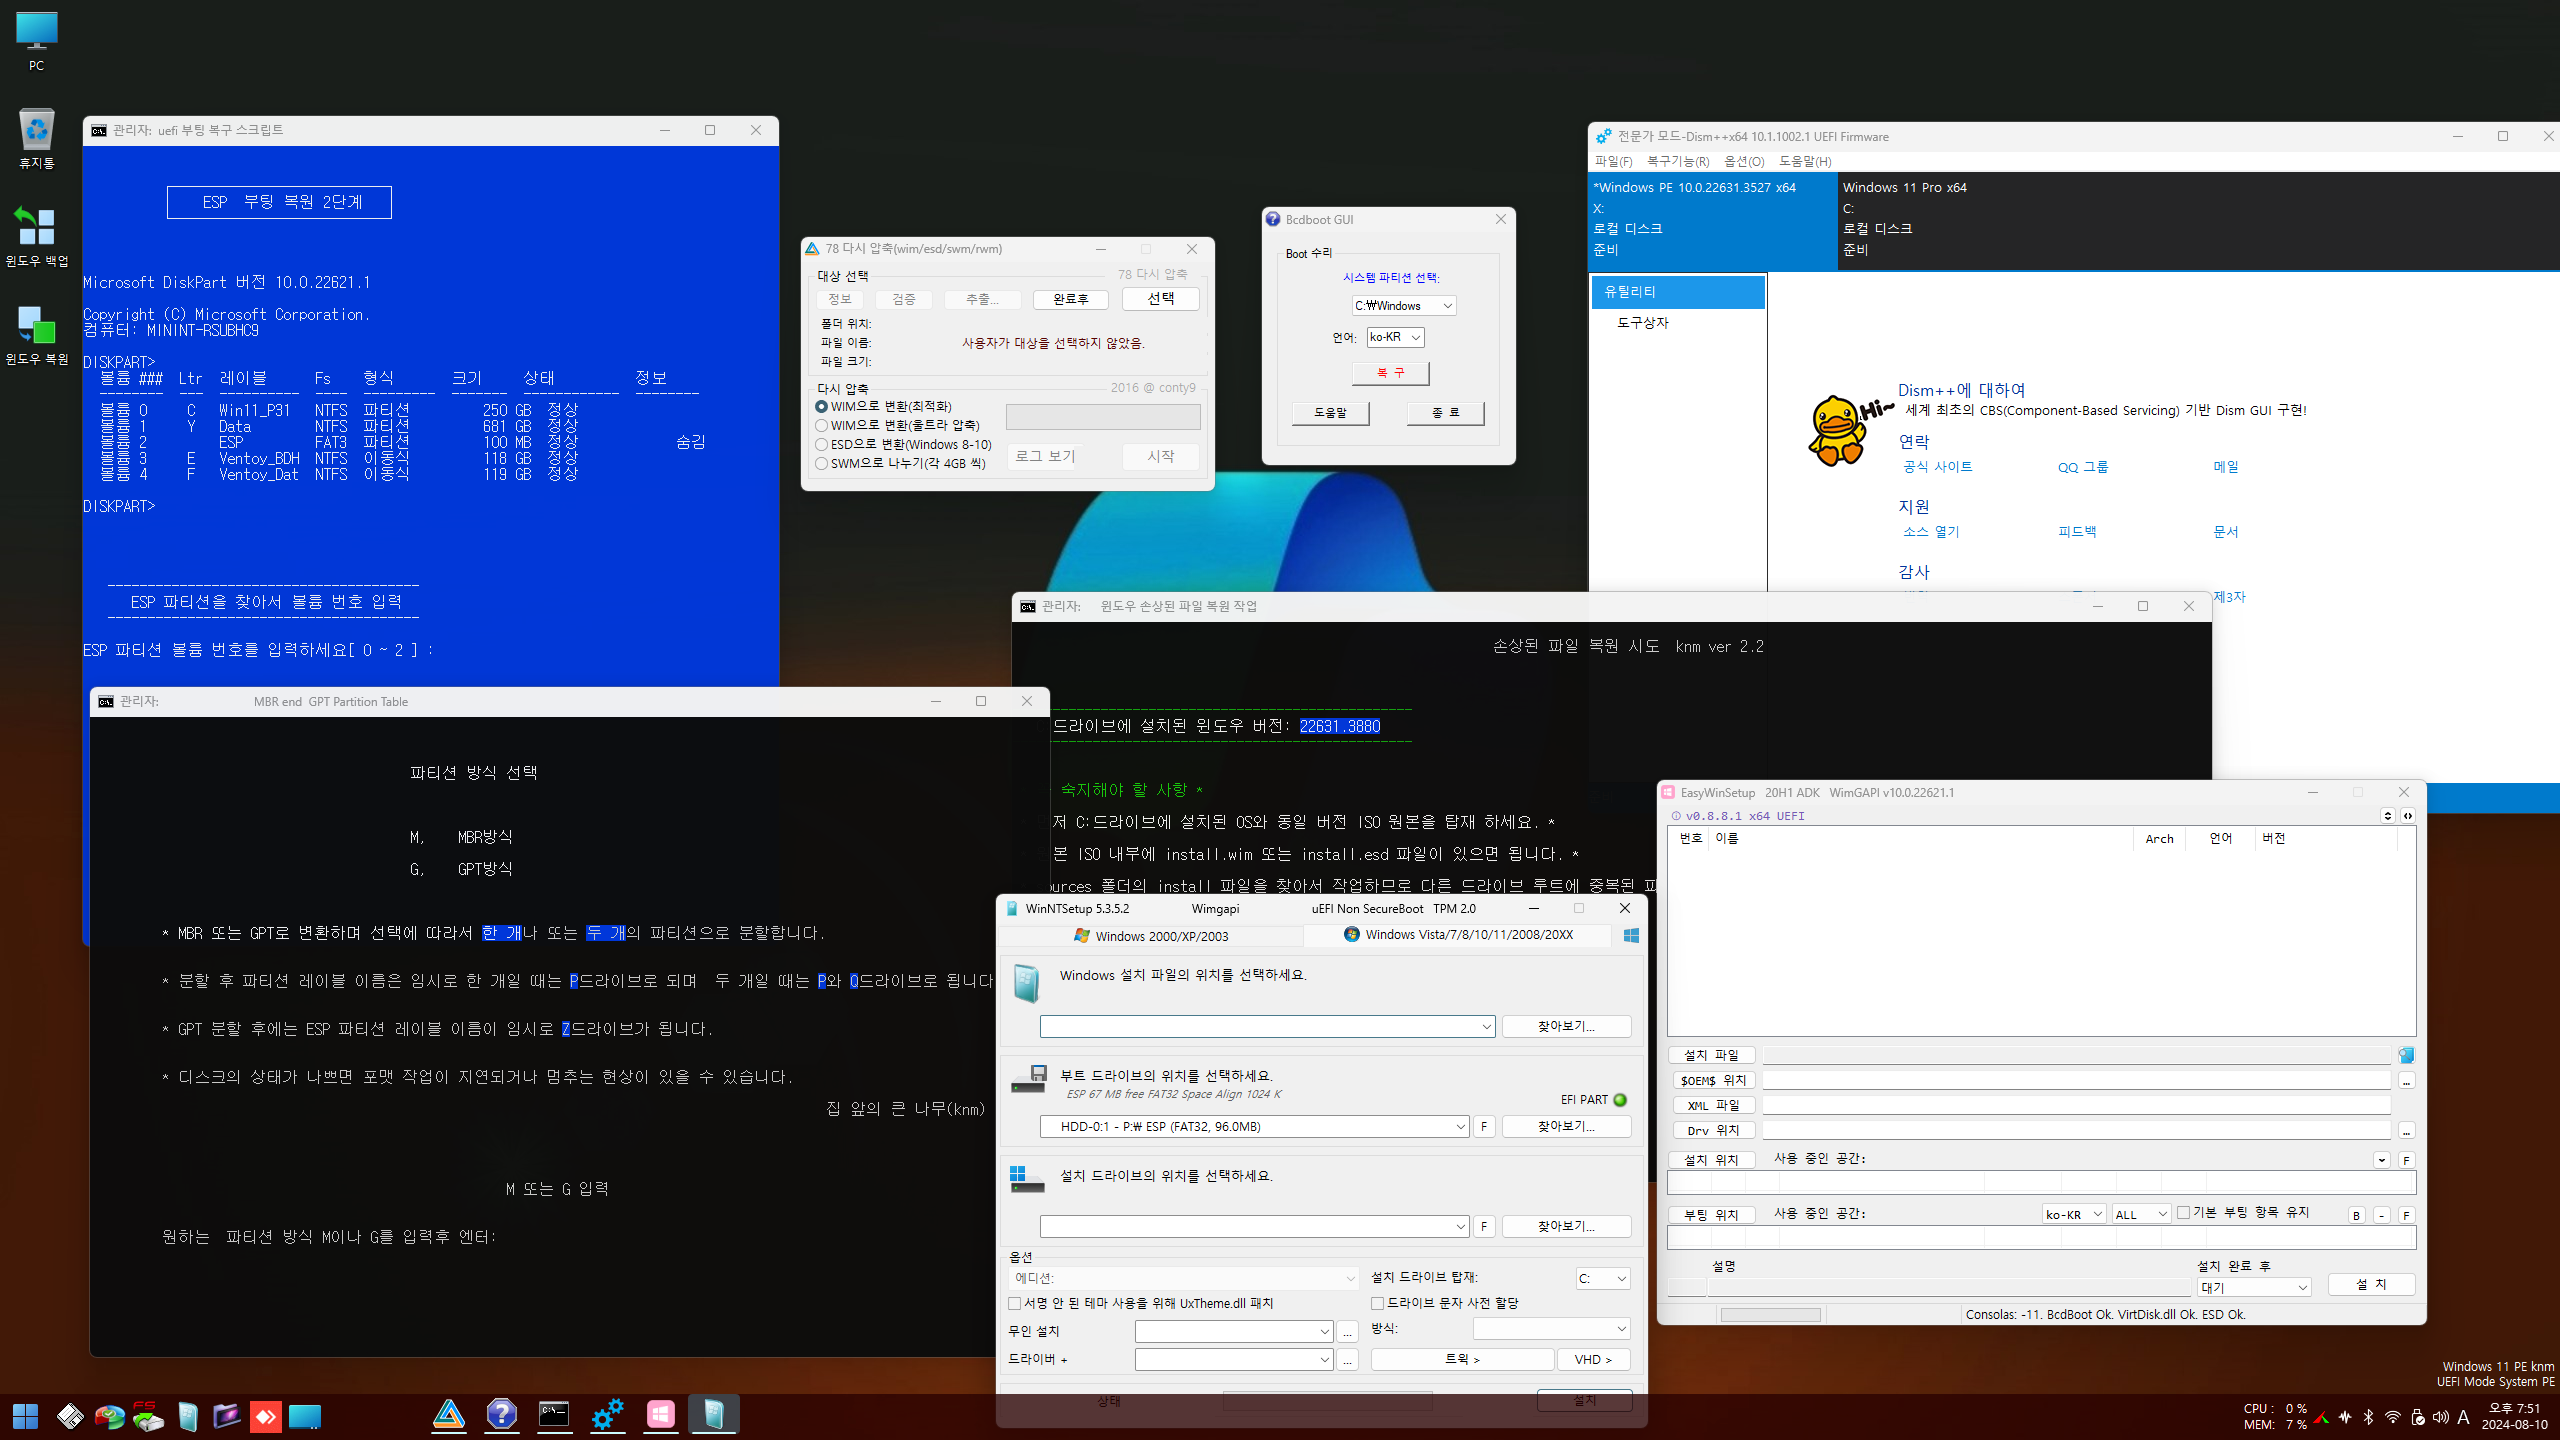2560x1440 pixels.
Task: Click EasyWinSetup status bar progress bar
Action: pyautogui.click(x=1770, y=1315)
